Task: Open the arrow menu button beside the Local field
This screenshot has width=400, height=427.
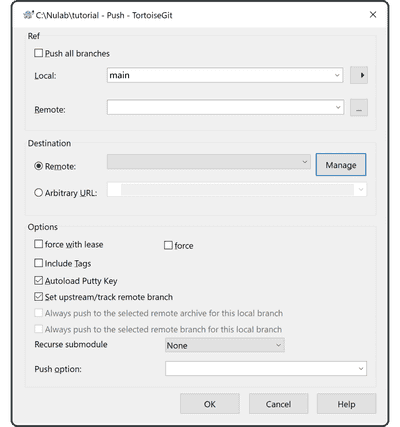Action: click(x=359, y=75)
